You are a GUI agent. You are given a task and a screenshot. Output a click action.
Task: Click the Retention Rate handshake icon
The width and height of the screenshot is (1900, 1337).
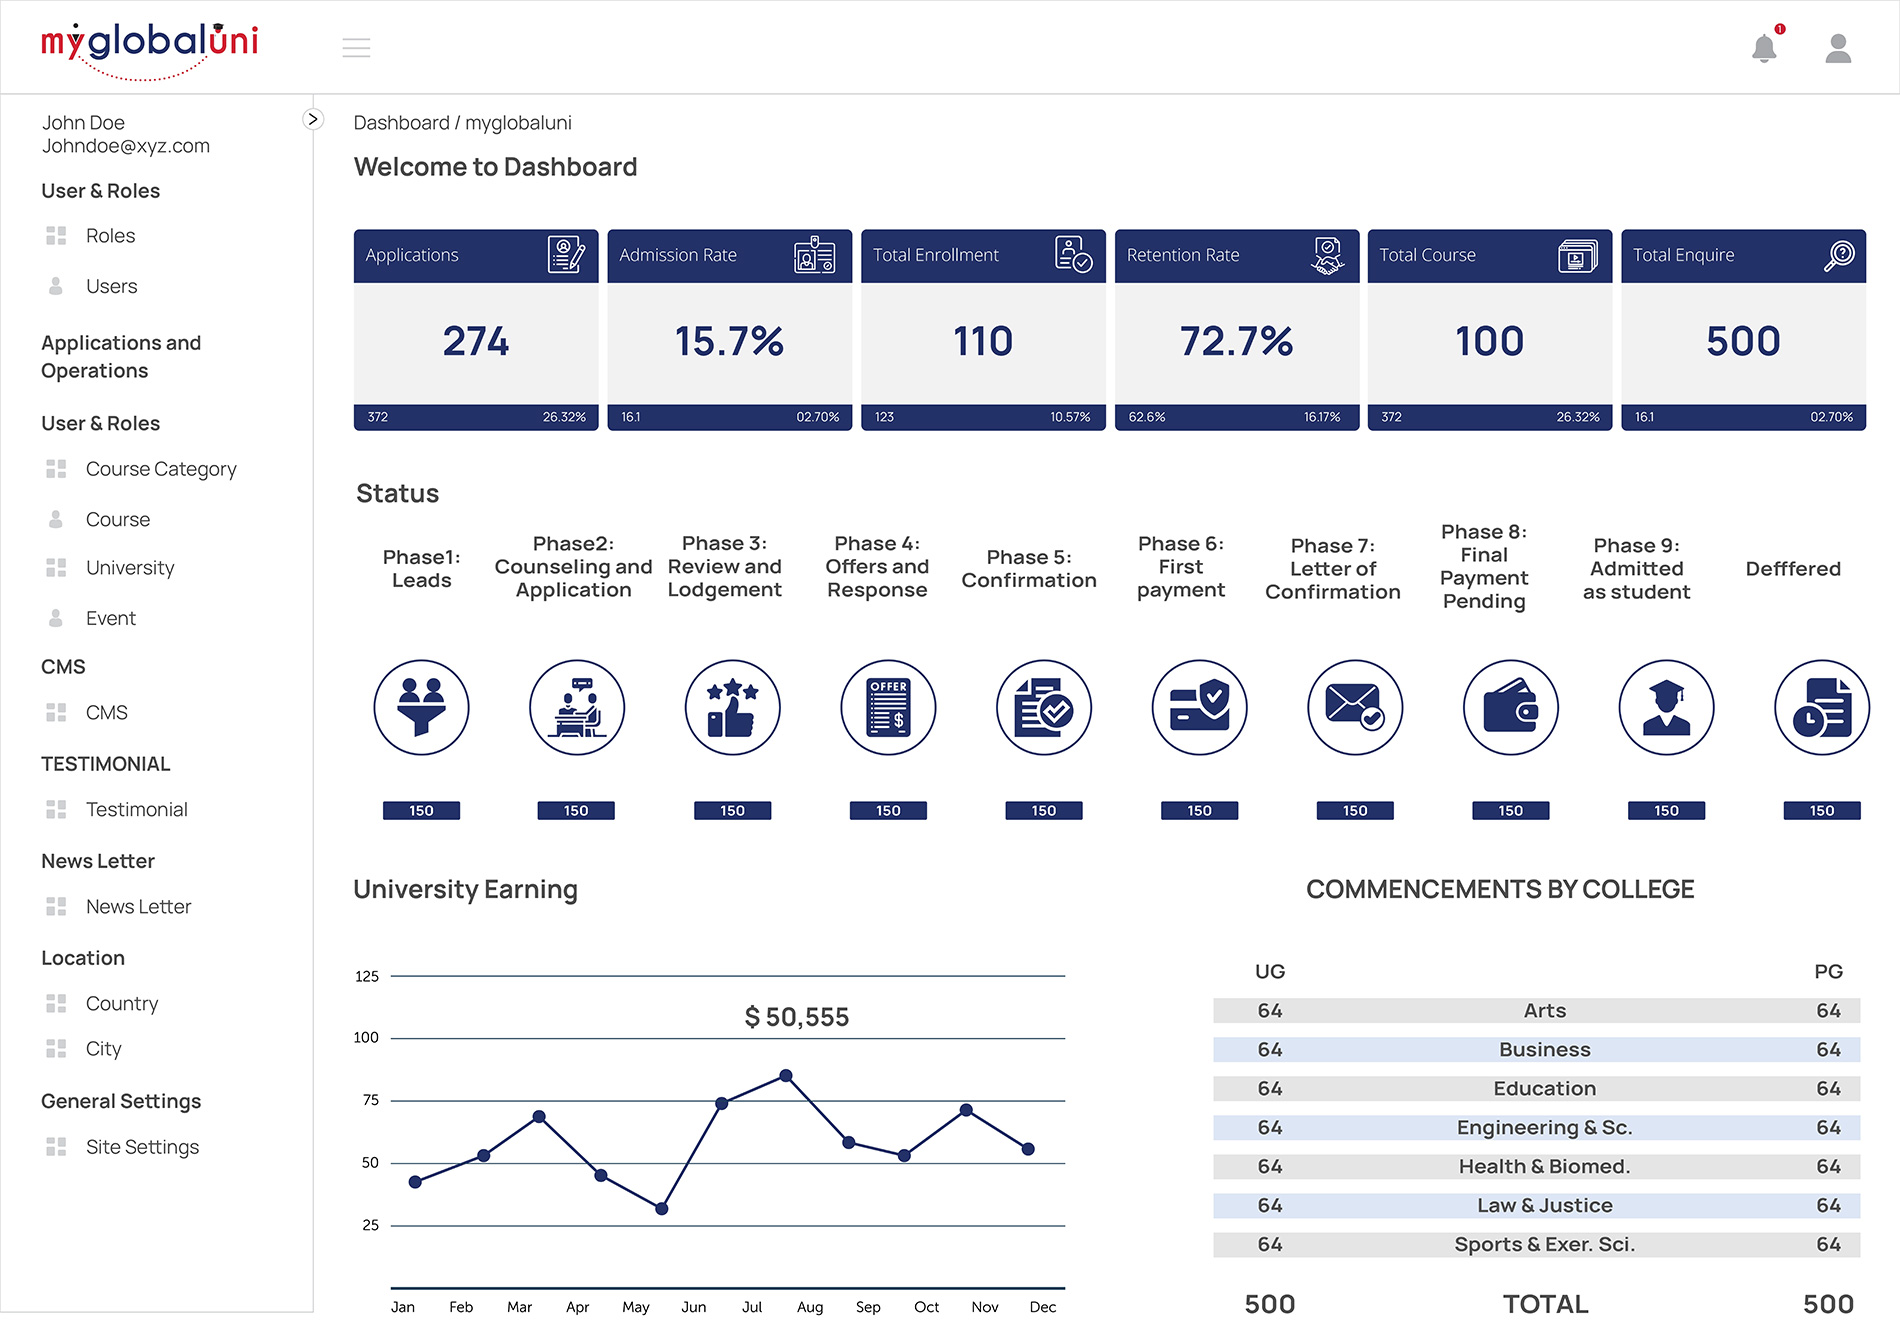[1327, 255]
